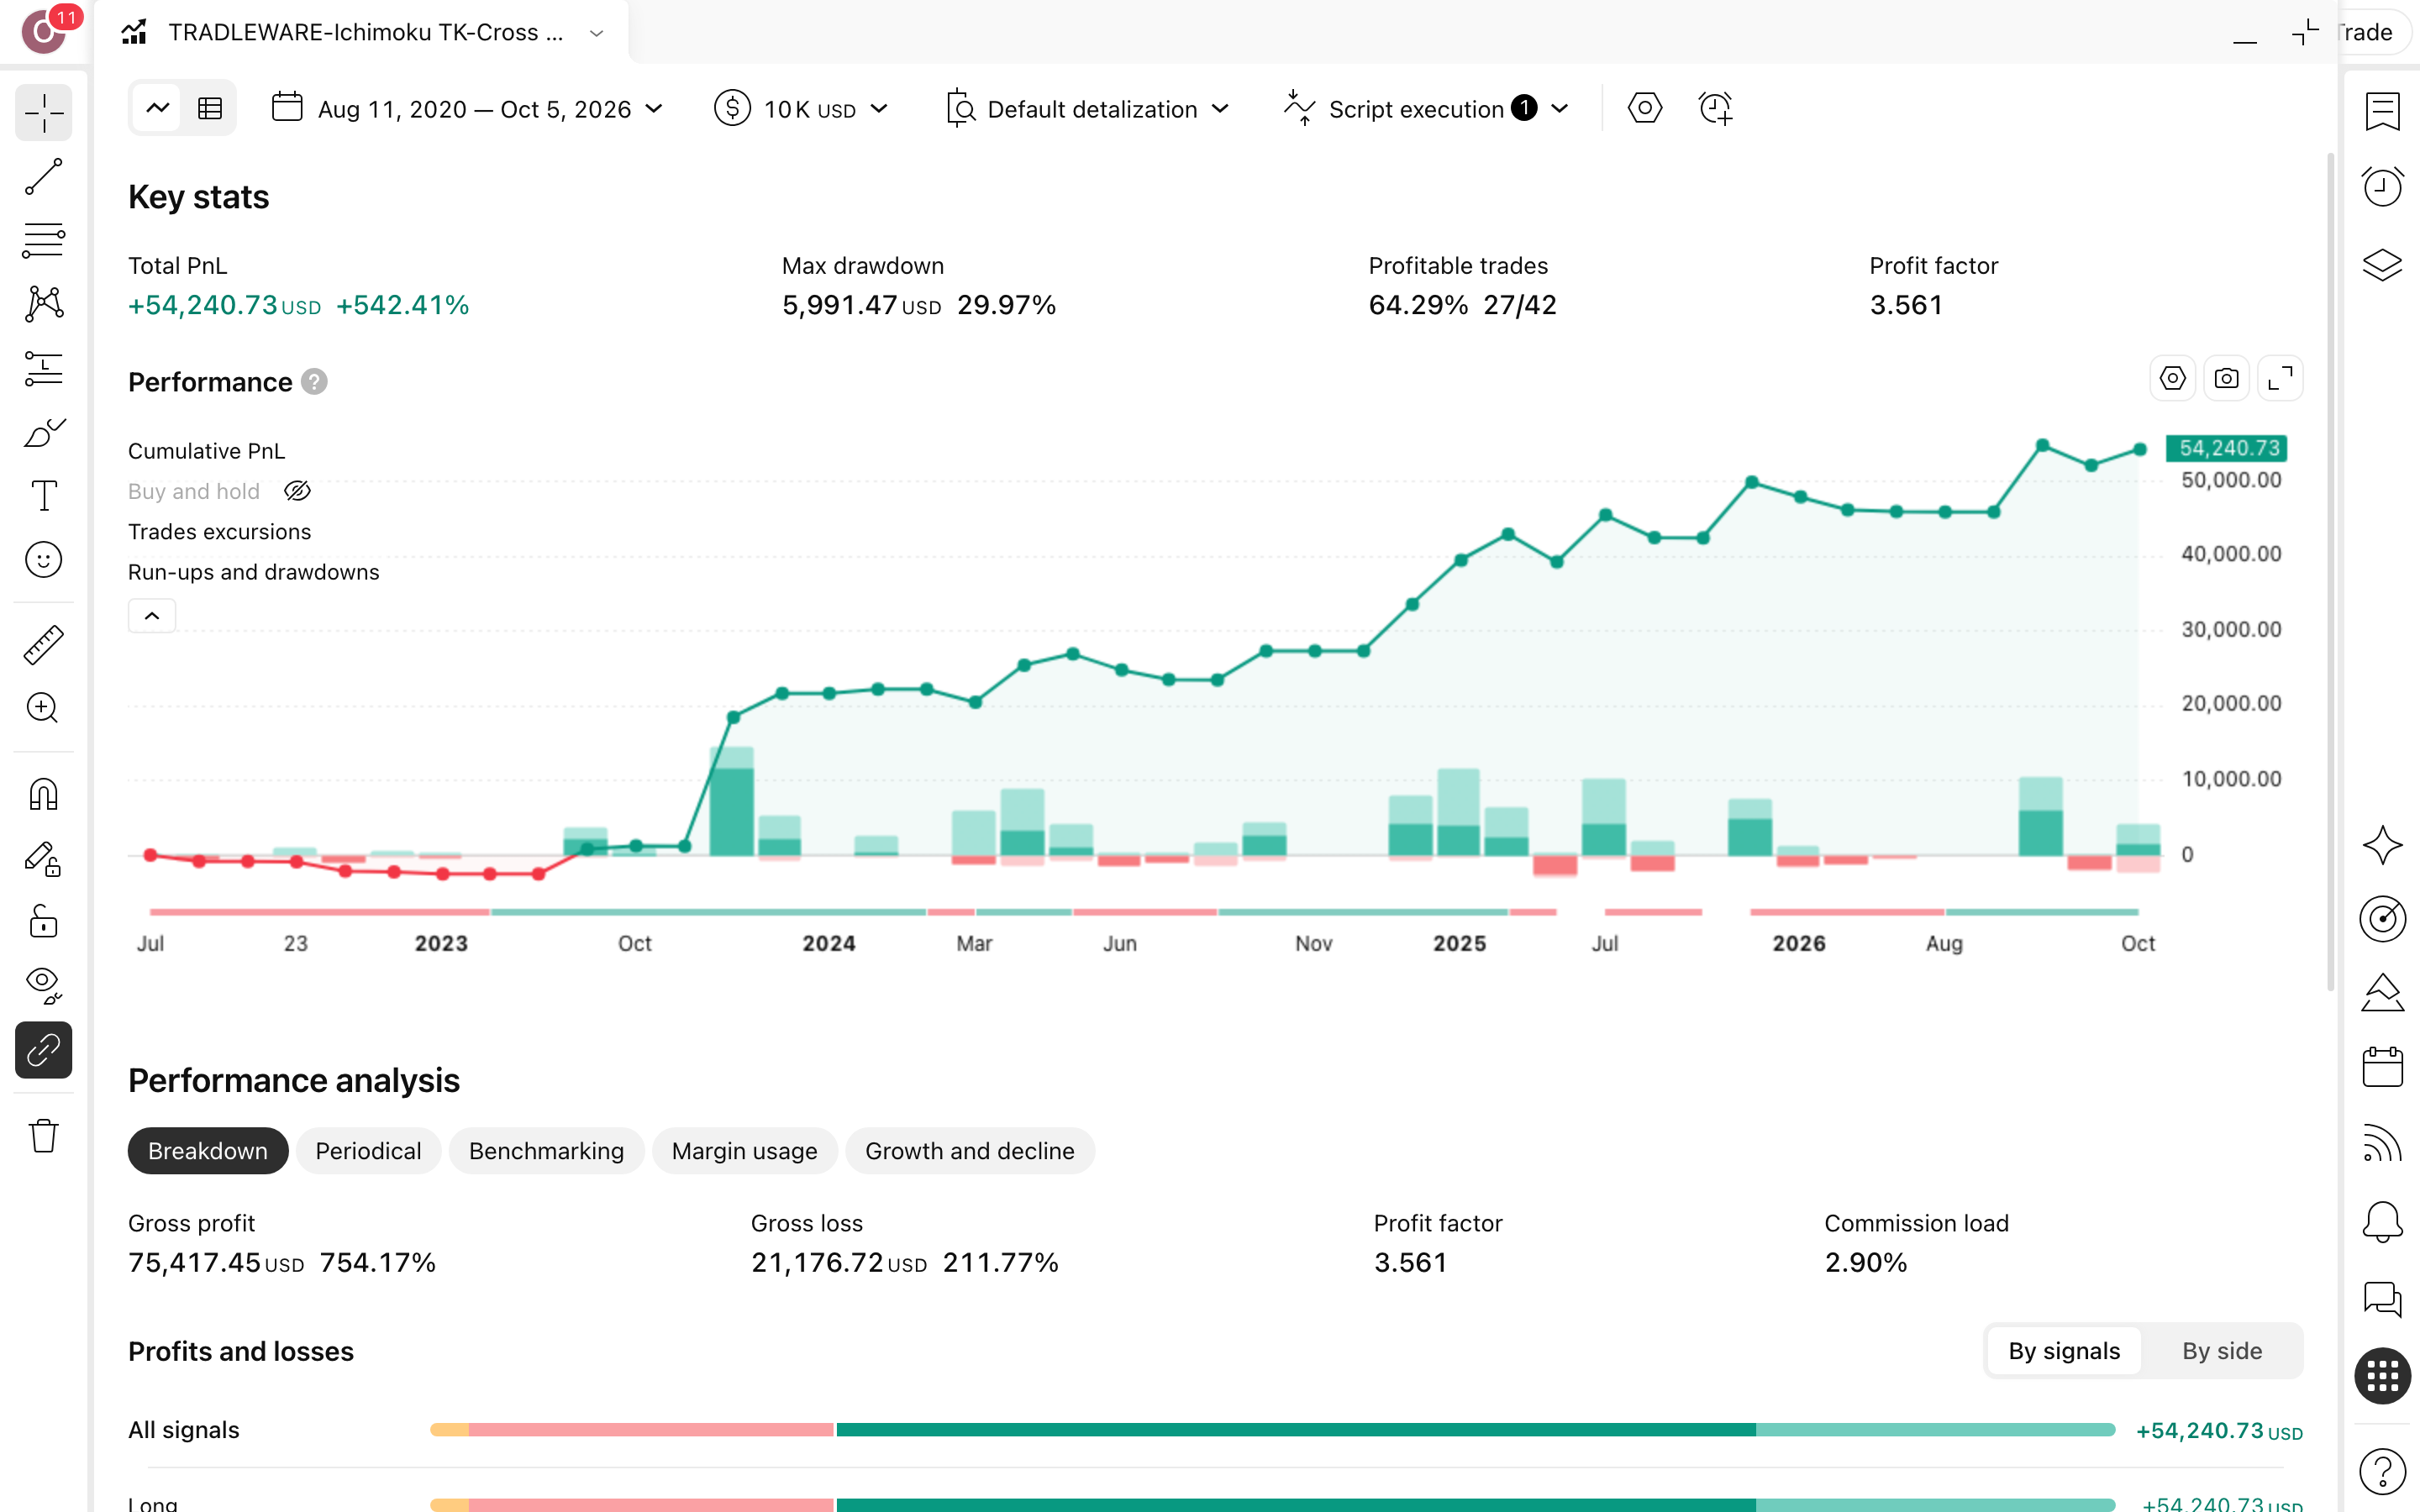
Task: Select the By signals view
Action: pos(2064,1351)
